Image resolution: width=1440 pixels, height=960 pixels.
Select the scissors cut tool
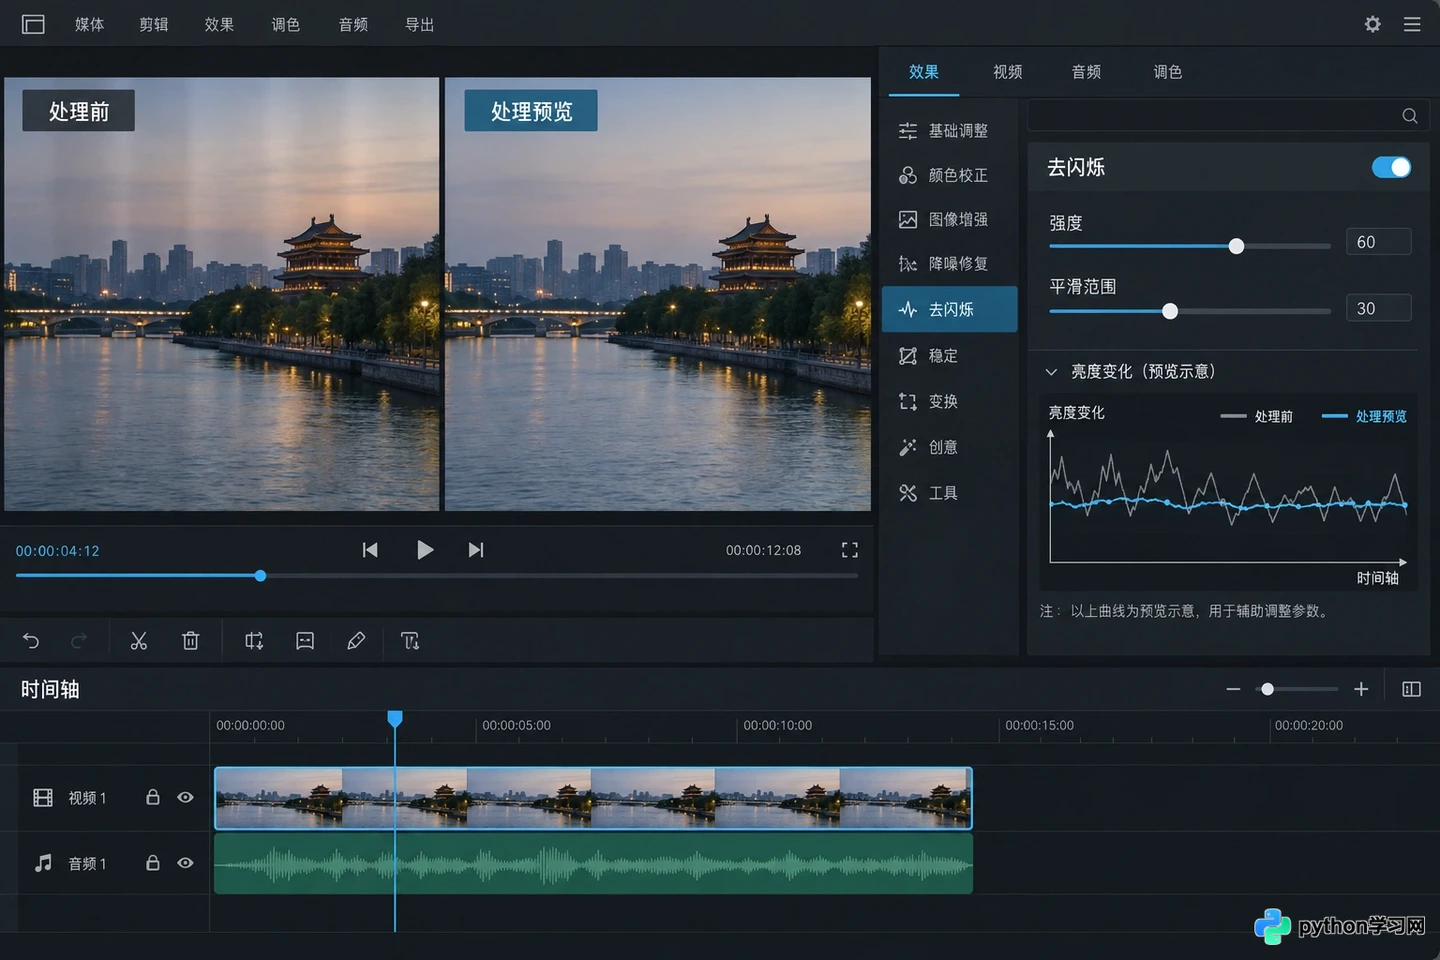pyautogui.click(x=139, y=641)
